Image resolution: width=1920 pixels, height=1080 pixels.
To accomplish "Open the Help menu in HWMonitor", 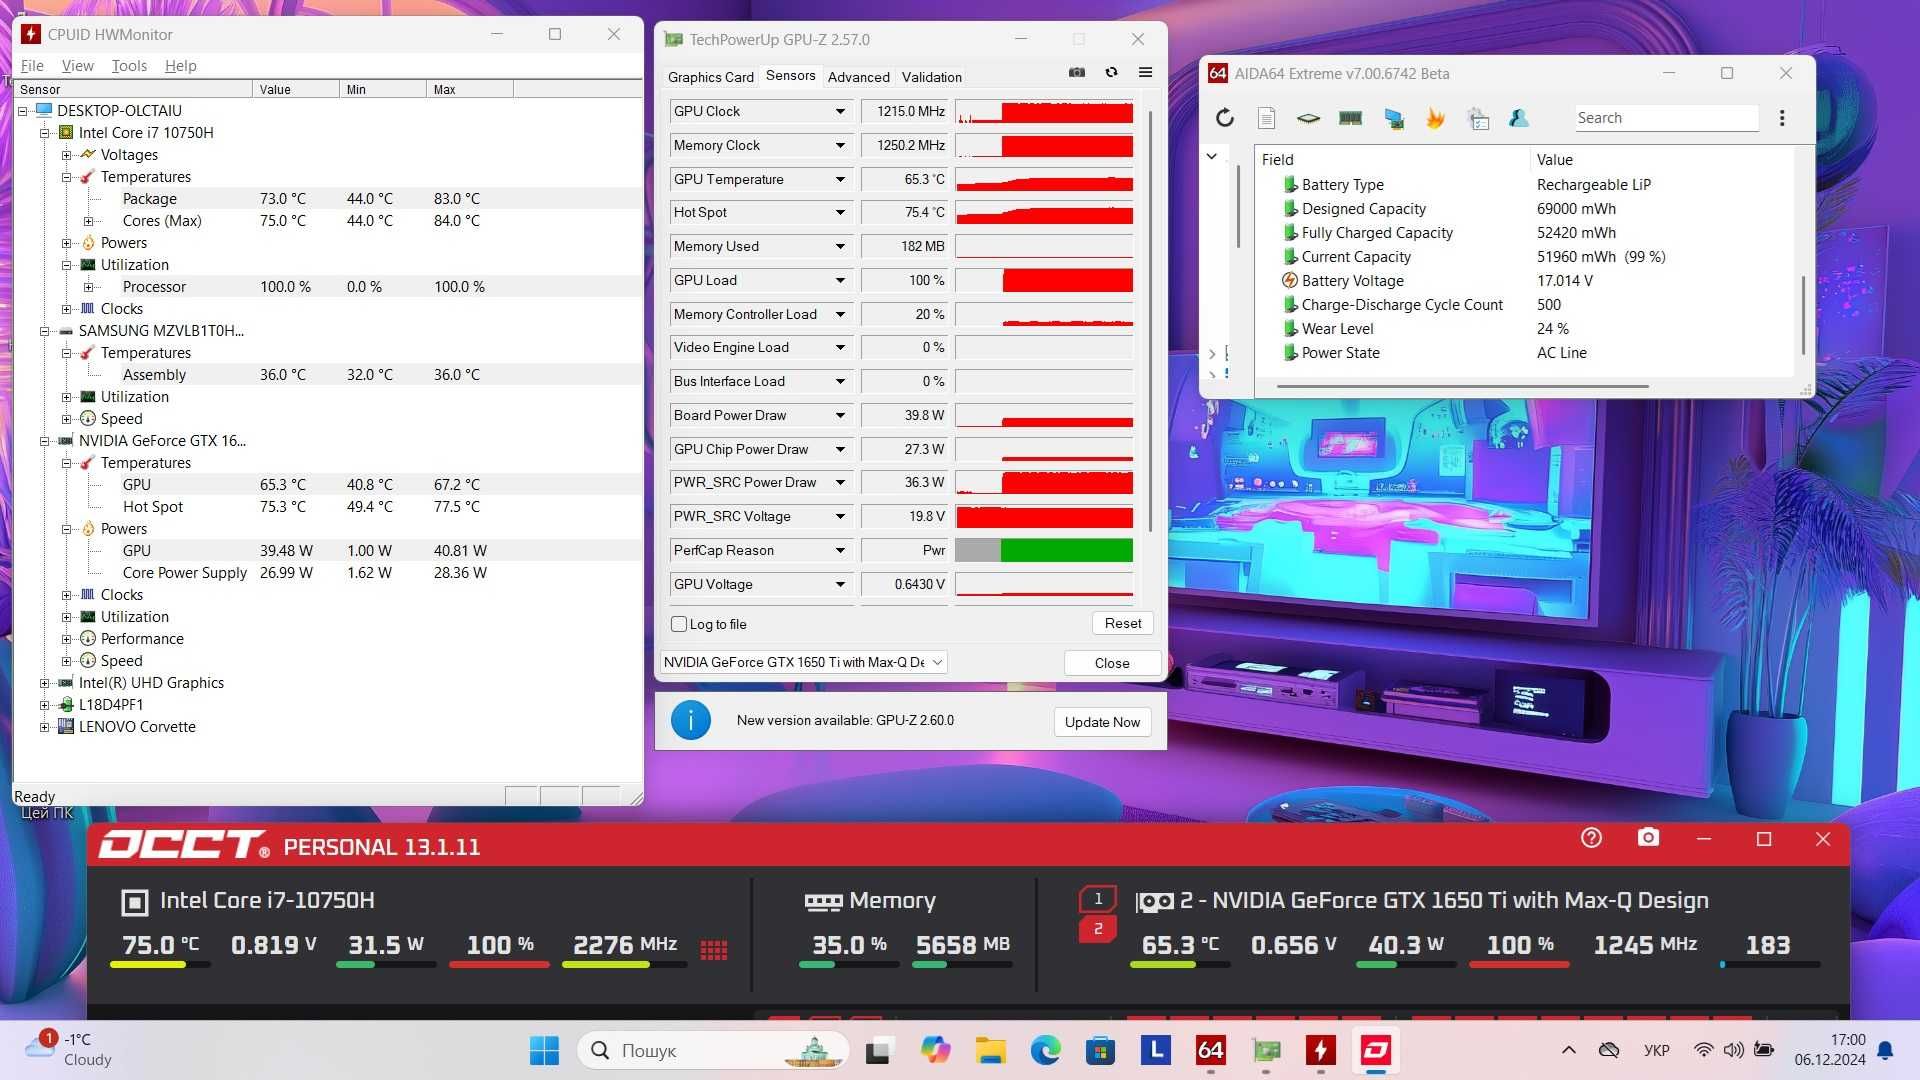I will pyautogui.click(x=180, y=65).
